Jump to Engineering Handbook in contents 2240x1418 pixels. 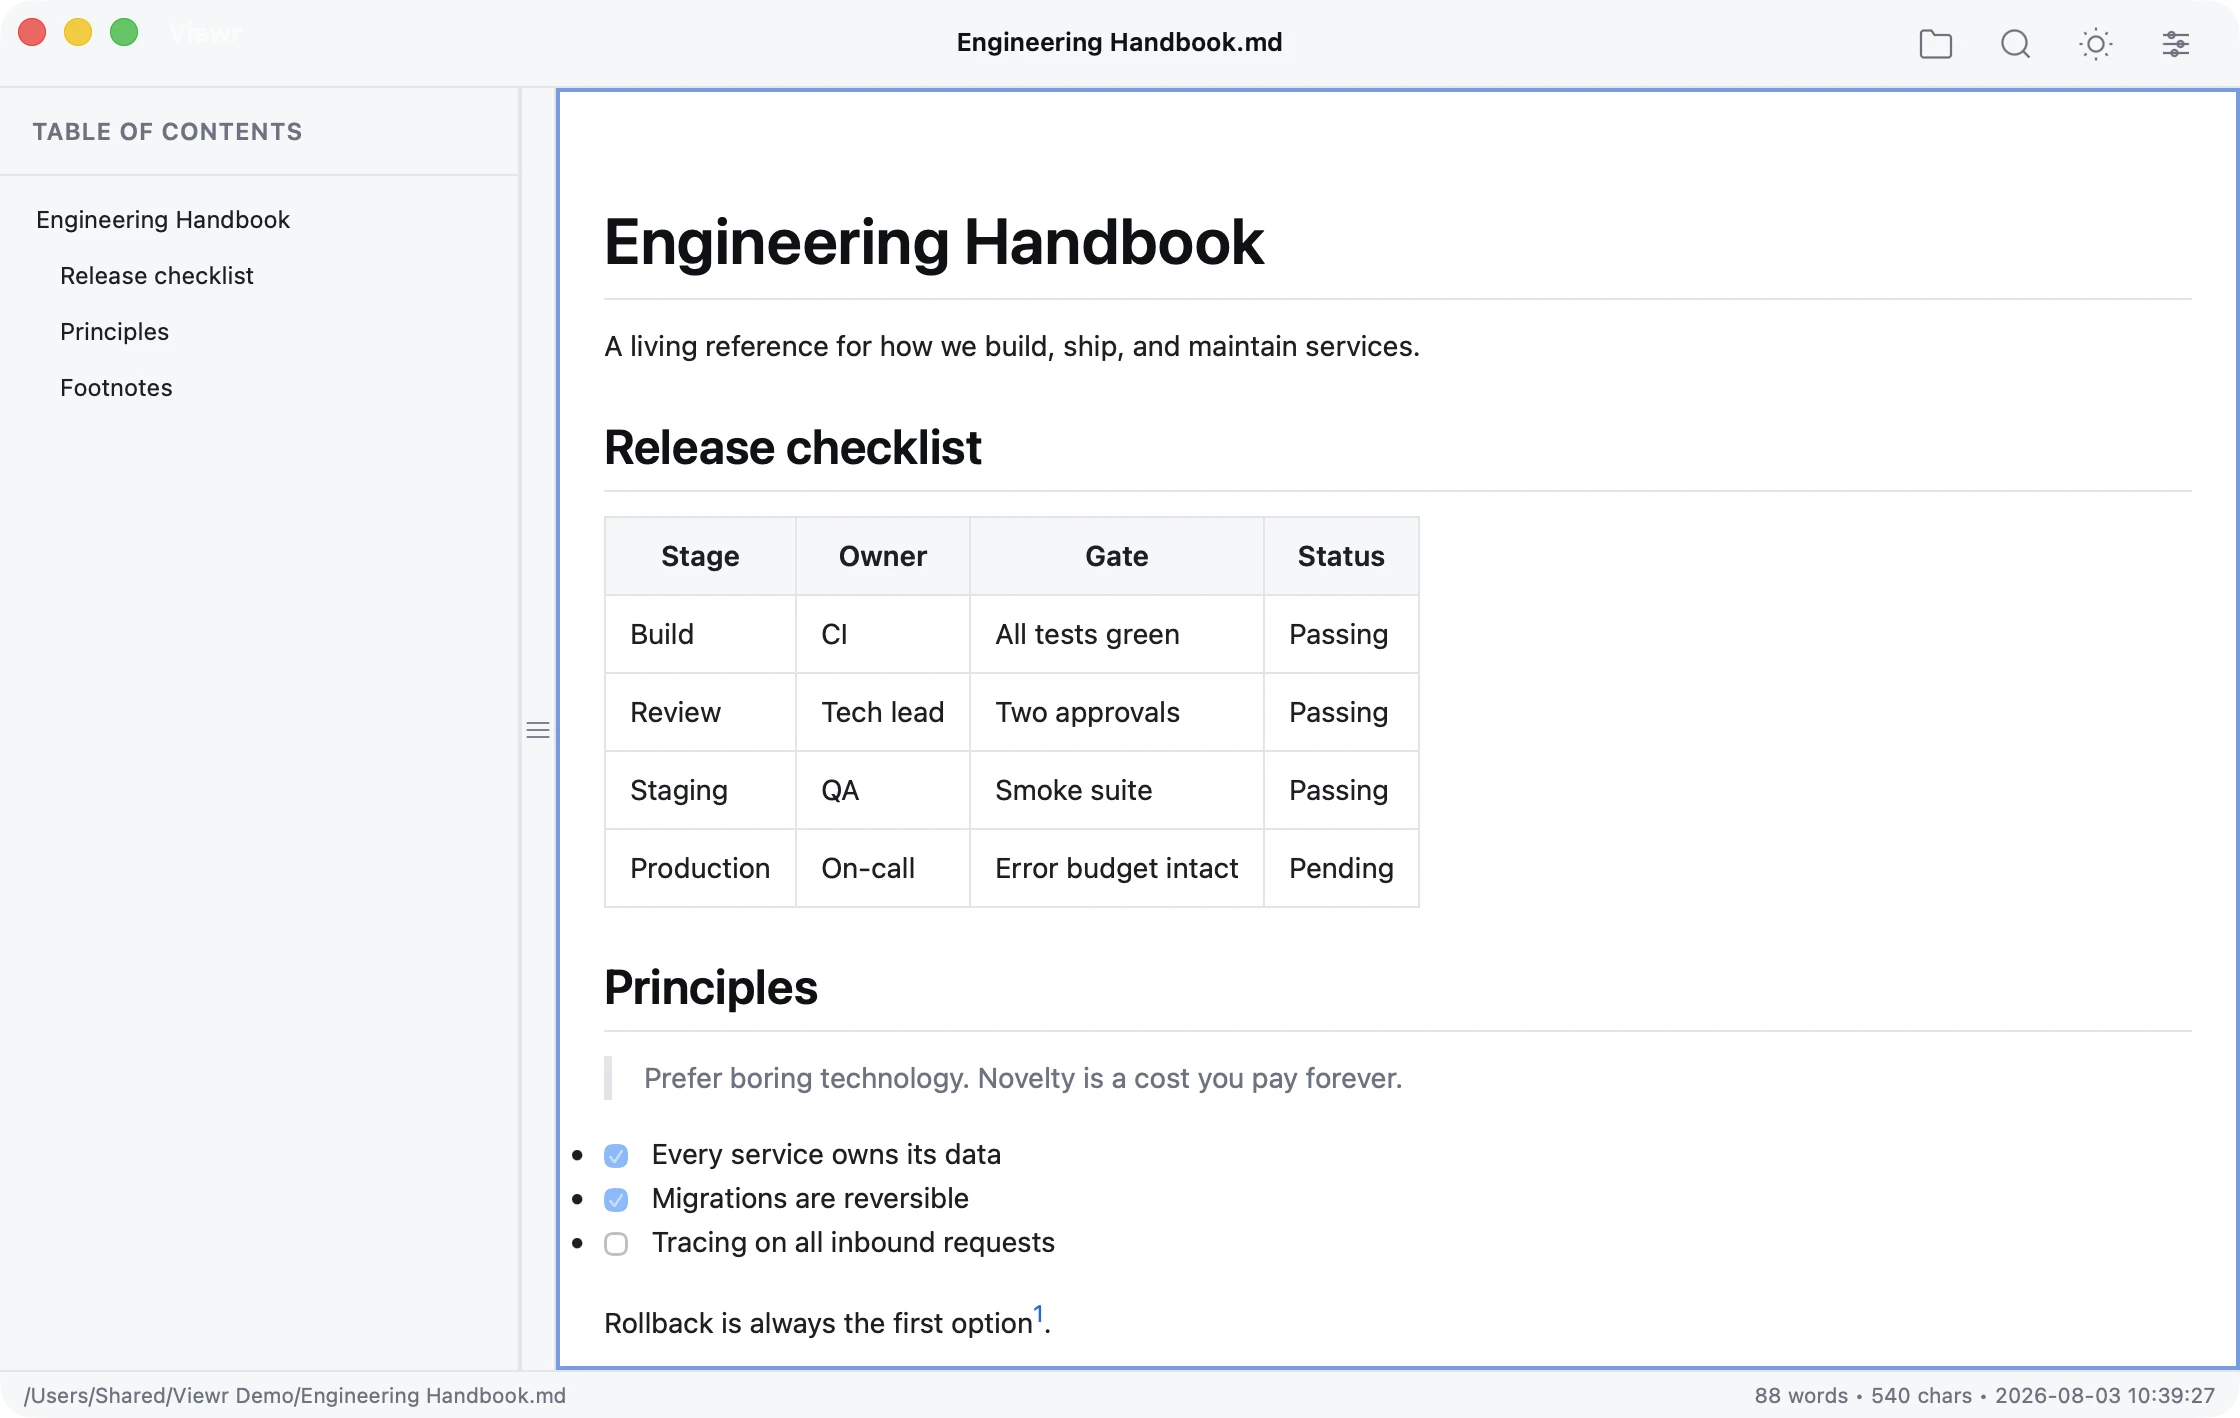pyautogui.click(x=163, y=219)
